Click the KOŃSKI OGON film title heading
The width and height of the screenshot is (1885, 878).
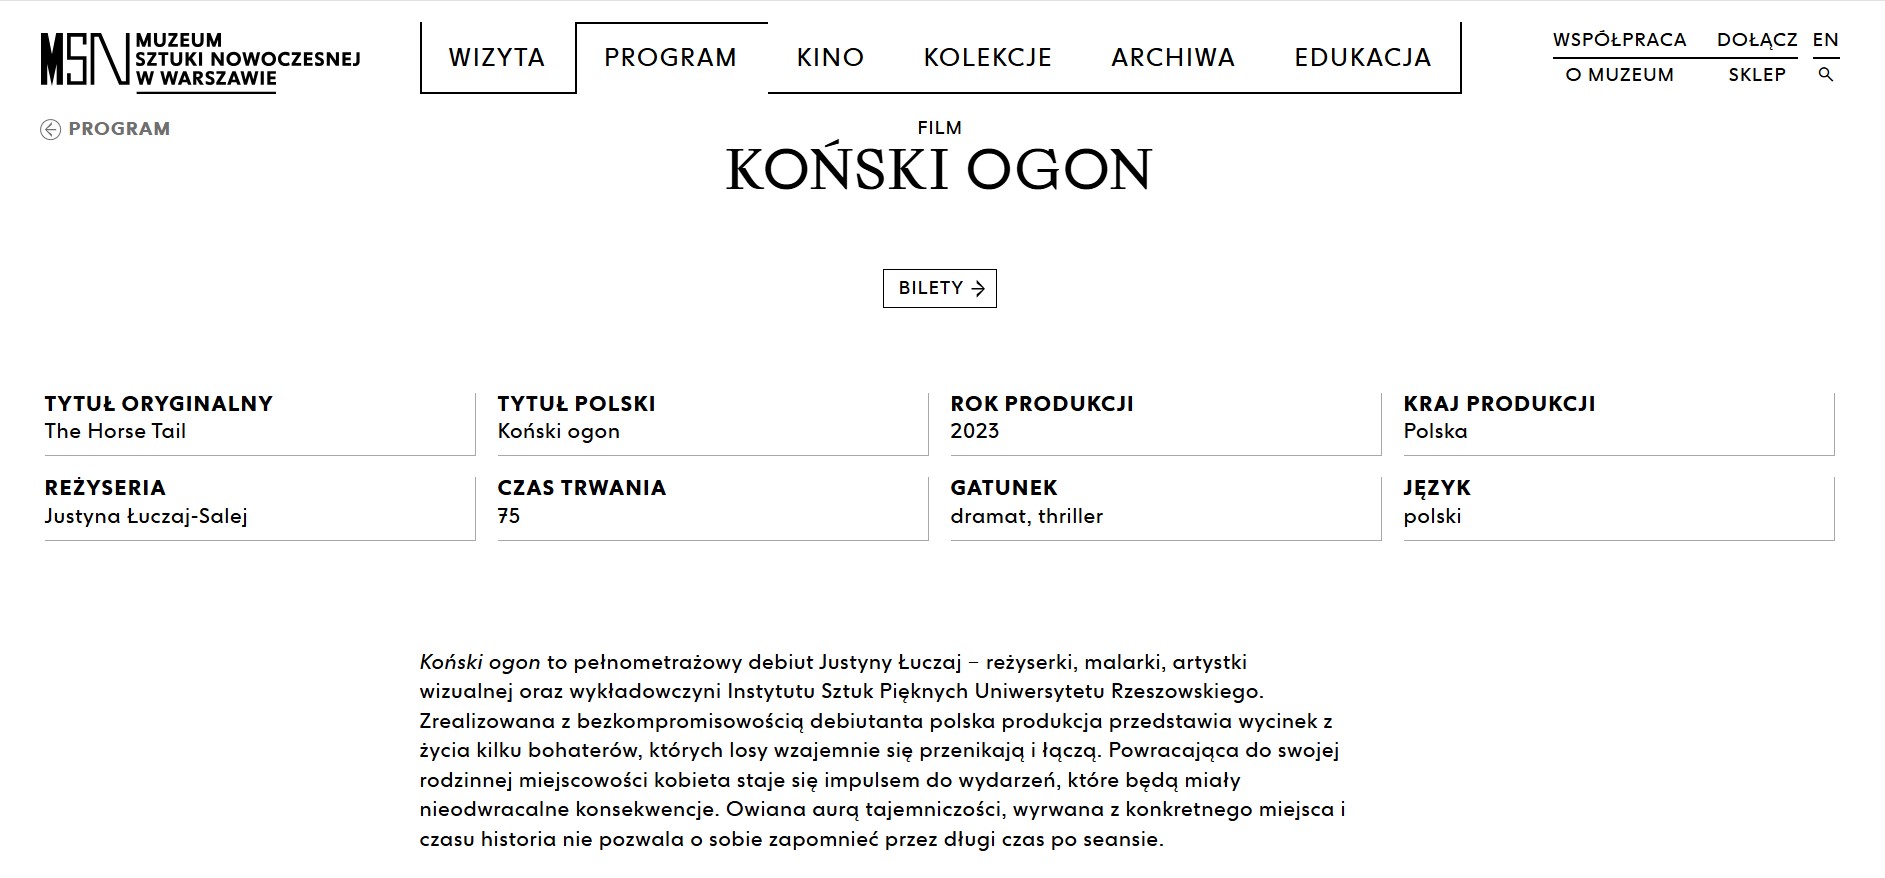(939, 170)
